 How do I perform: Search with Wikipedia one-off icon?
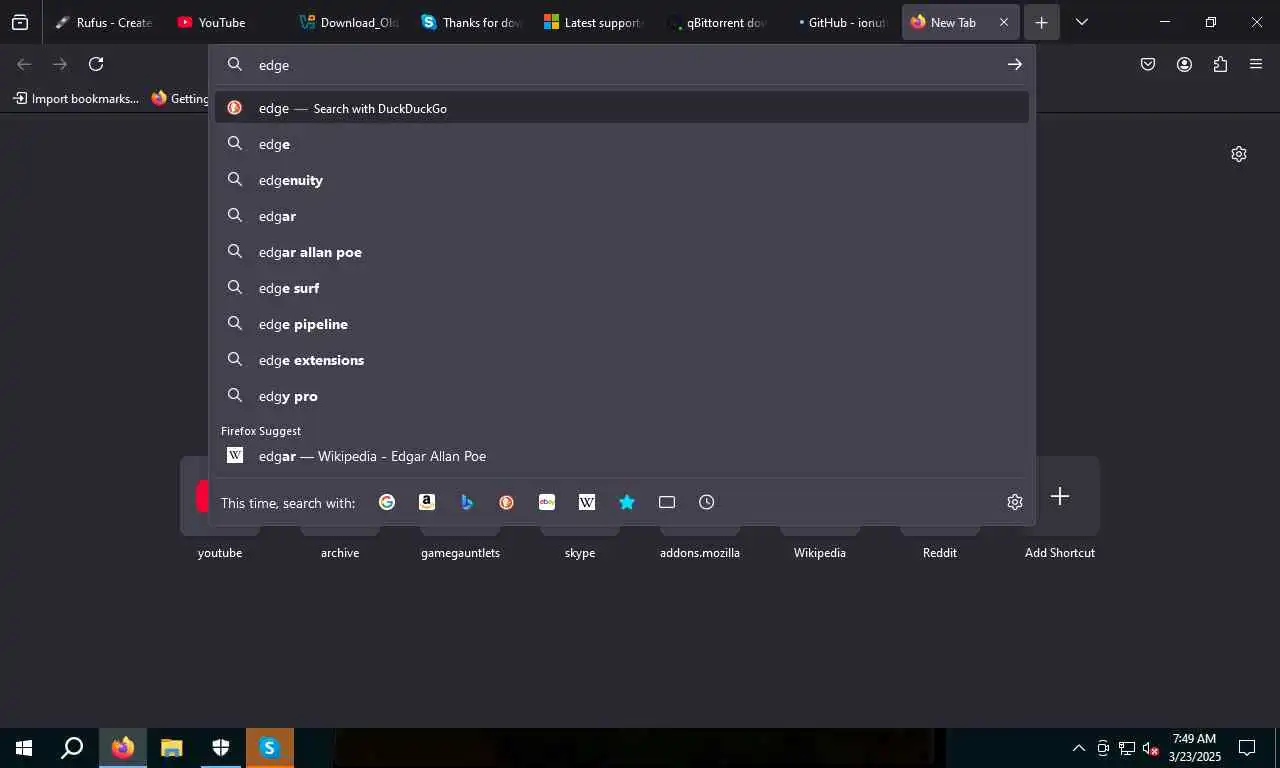(x=587, y=502)
